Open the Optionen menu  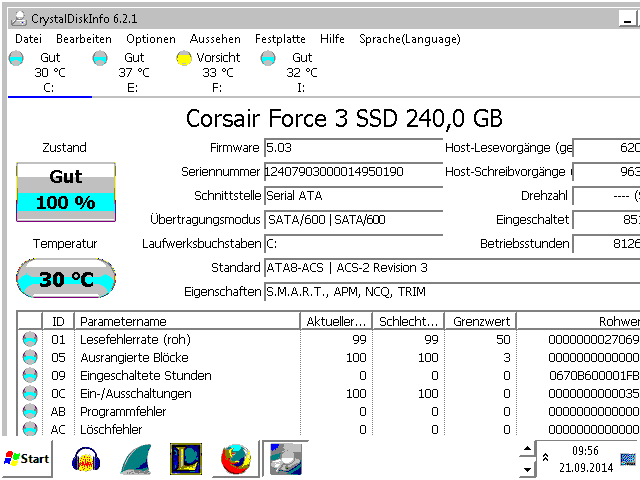pyautogui.click(x=151, y=39)
